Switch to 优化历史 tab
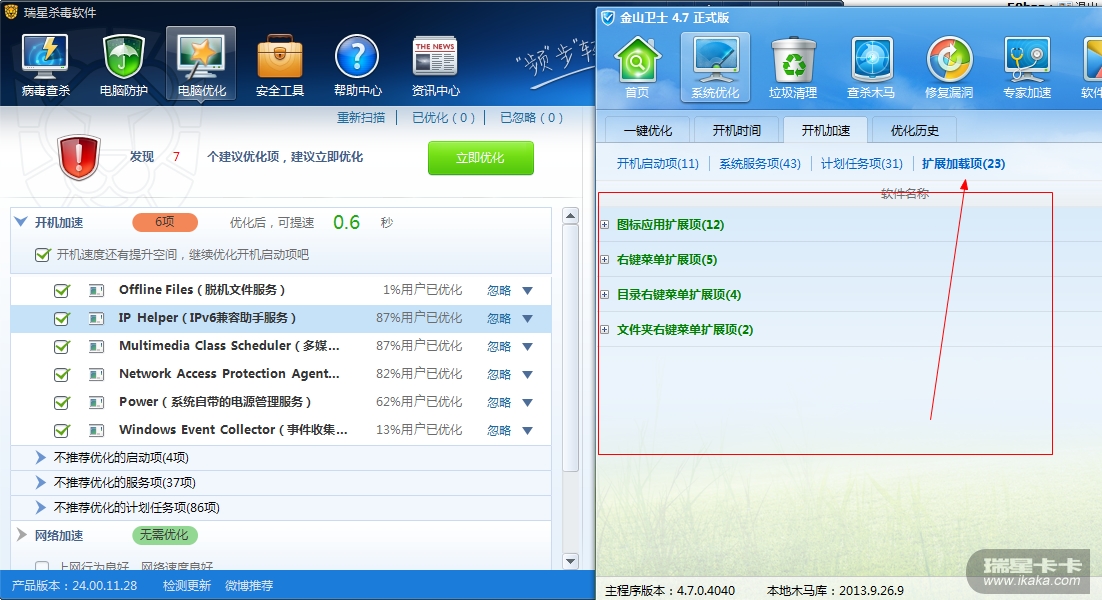The width and height of the screenshot is (1102, 600). tap(914, 131)
